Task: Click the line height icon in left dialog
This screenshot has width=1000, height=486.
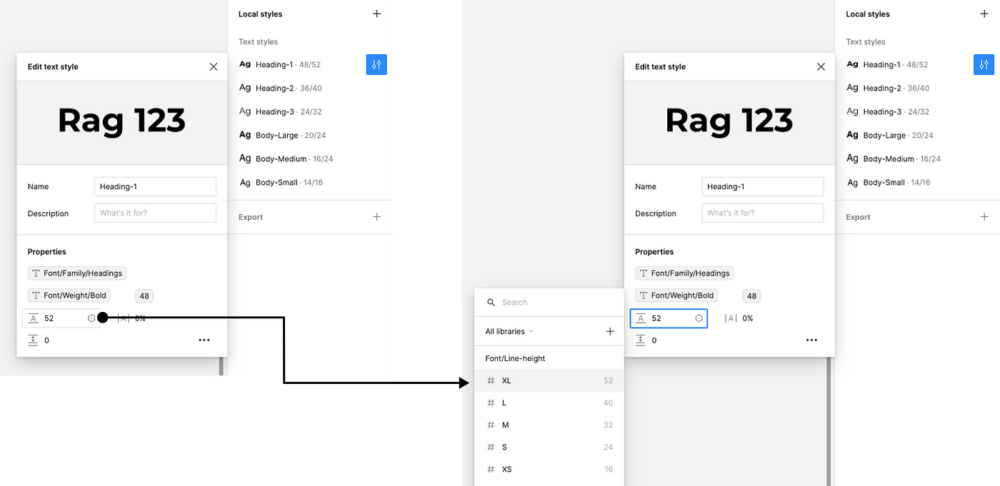Action: point(33,318)
